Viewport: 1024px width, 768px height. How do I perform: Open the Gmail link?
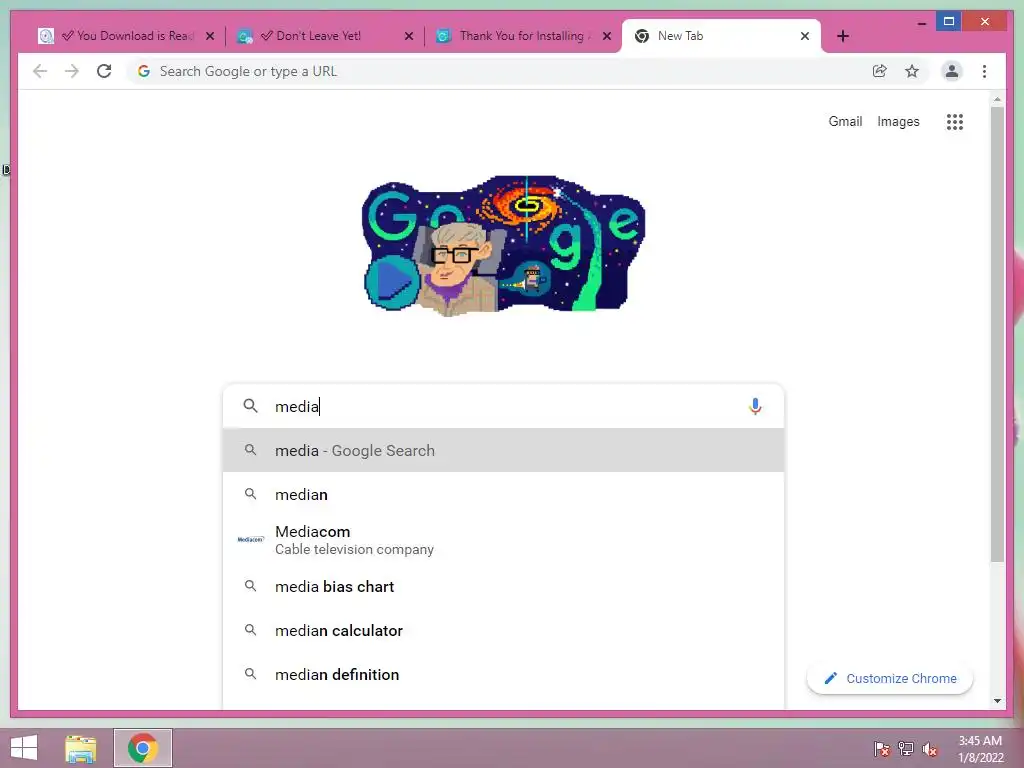tap(845, 121)
